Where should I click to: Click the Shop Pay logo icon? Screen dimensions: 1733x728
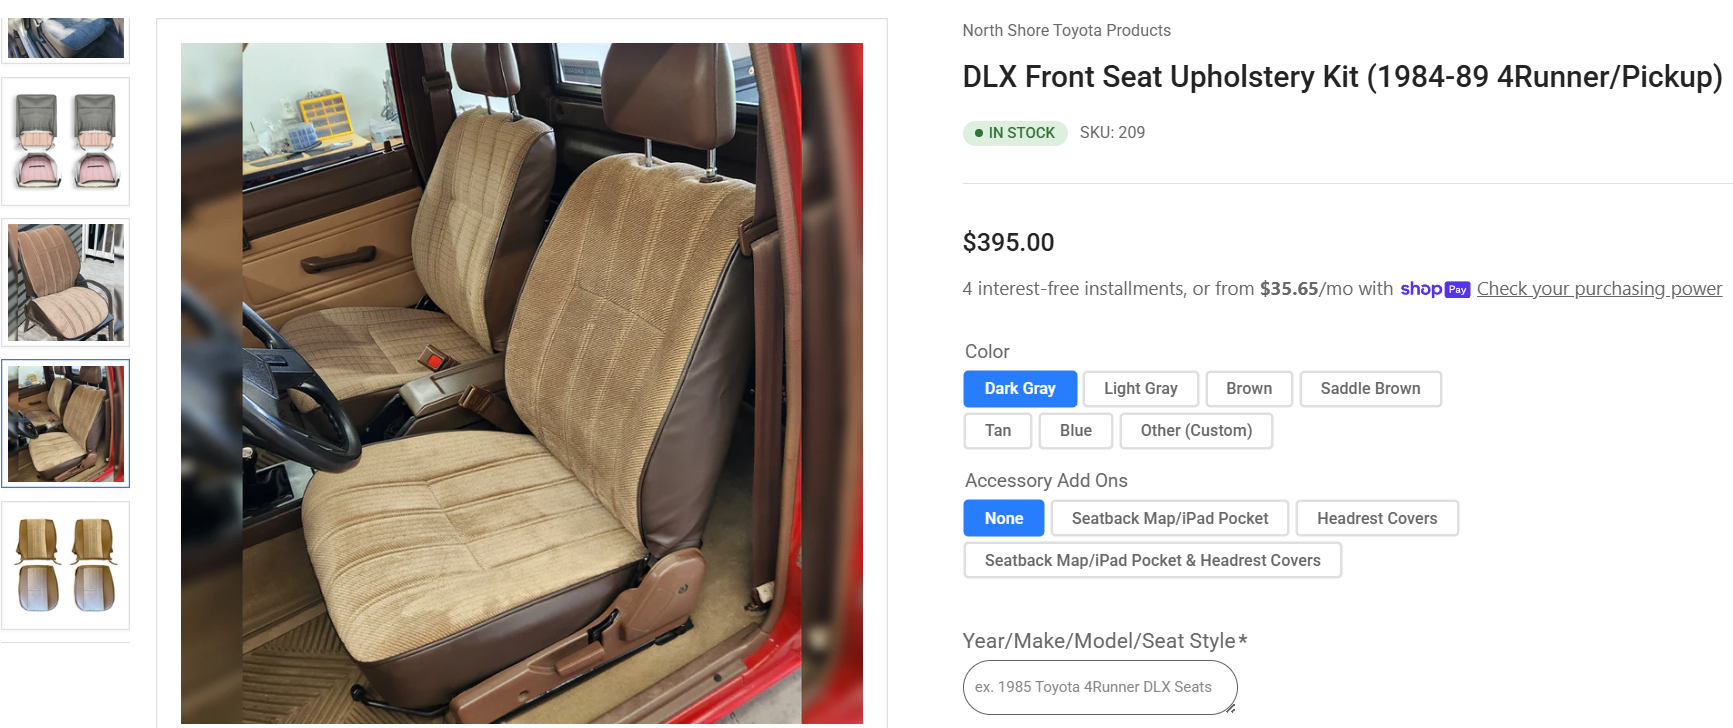point(1435,289)
